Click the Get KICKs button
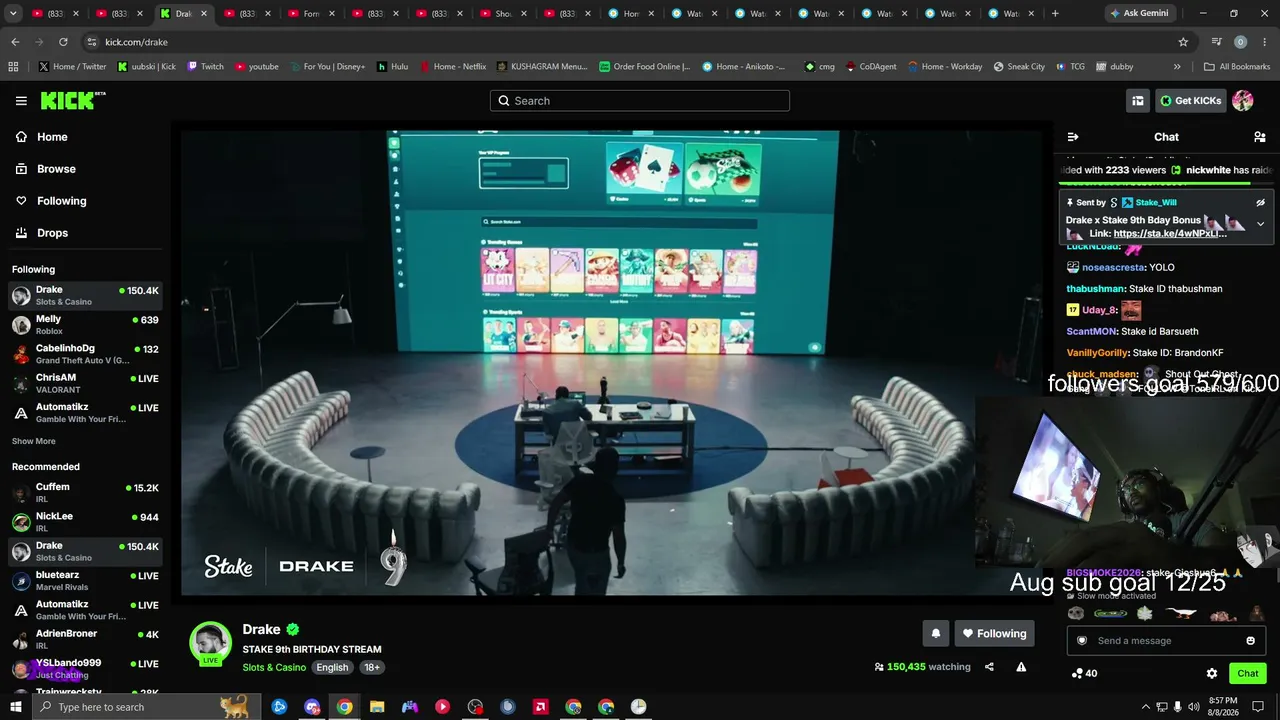Viewport: 1280px width, 720px height. (x=1191, y=101)
